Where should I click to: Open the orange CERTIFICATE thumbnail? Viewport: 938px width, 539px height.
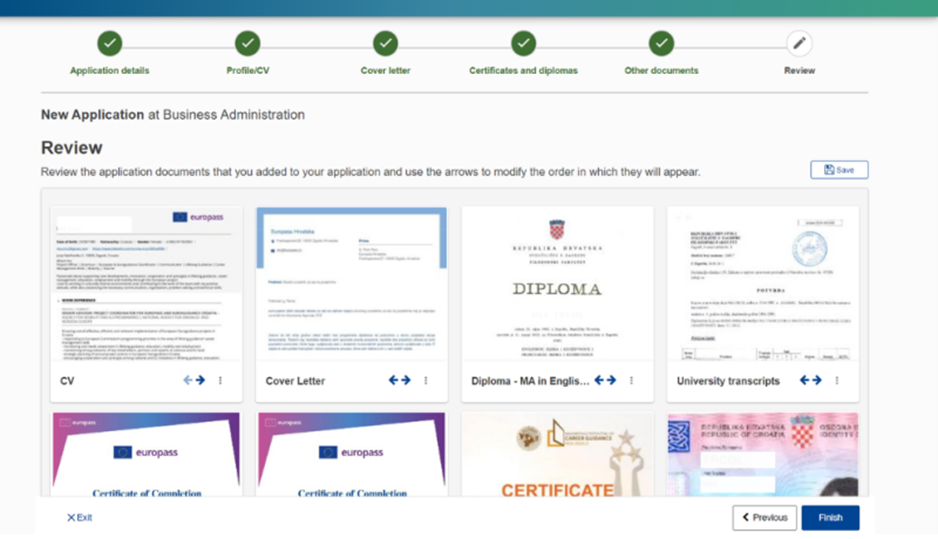(558, 455)
